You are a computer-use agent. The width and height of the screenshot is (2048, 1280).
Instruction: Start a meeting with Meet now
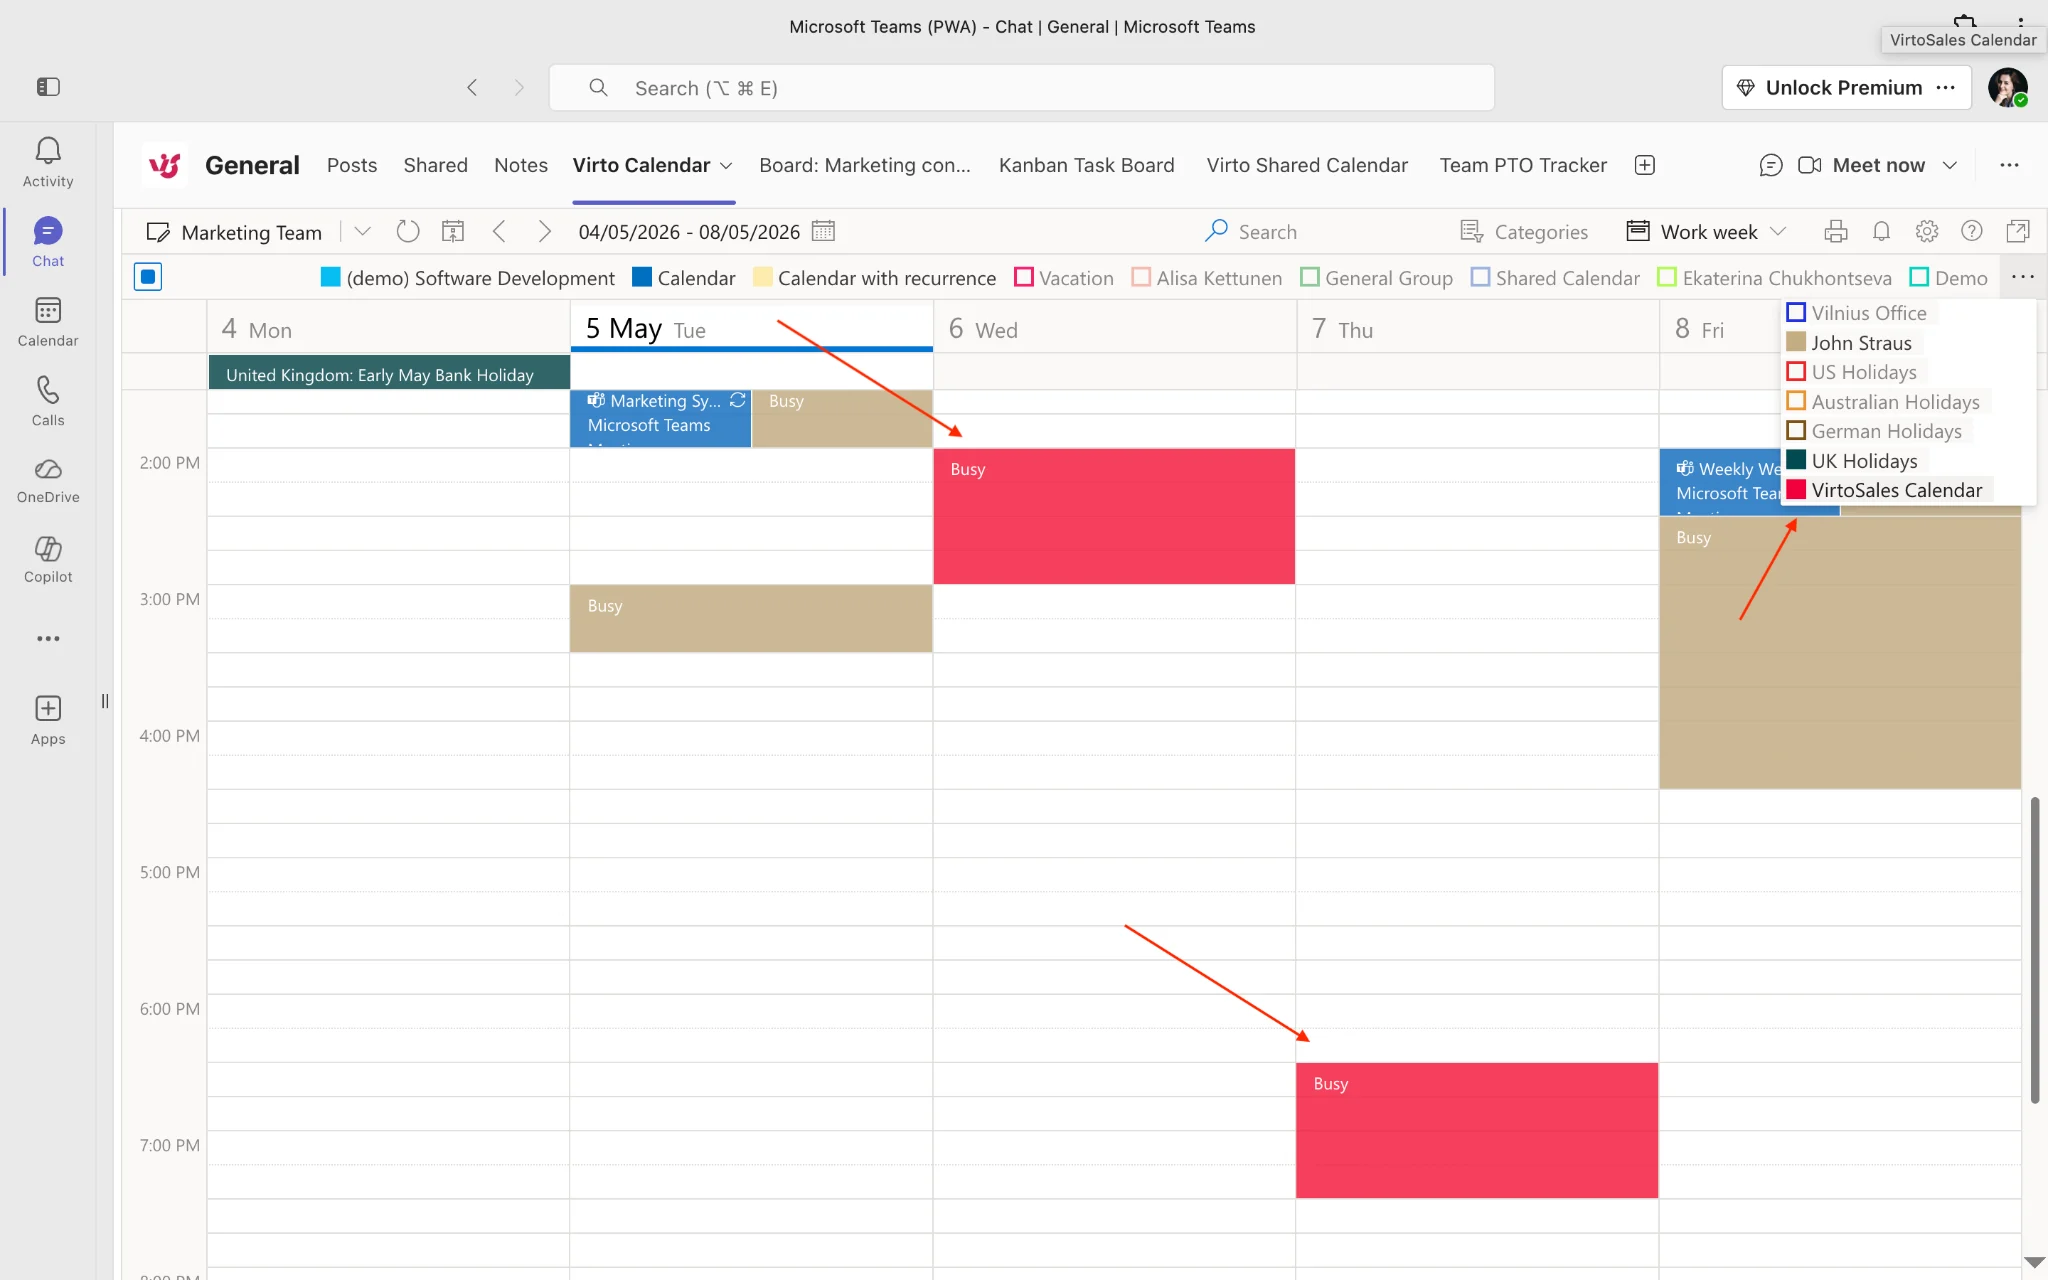1862,165
